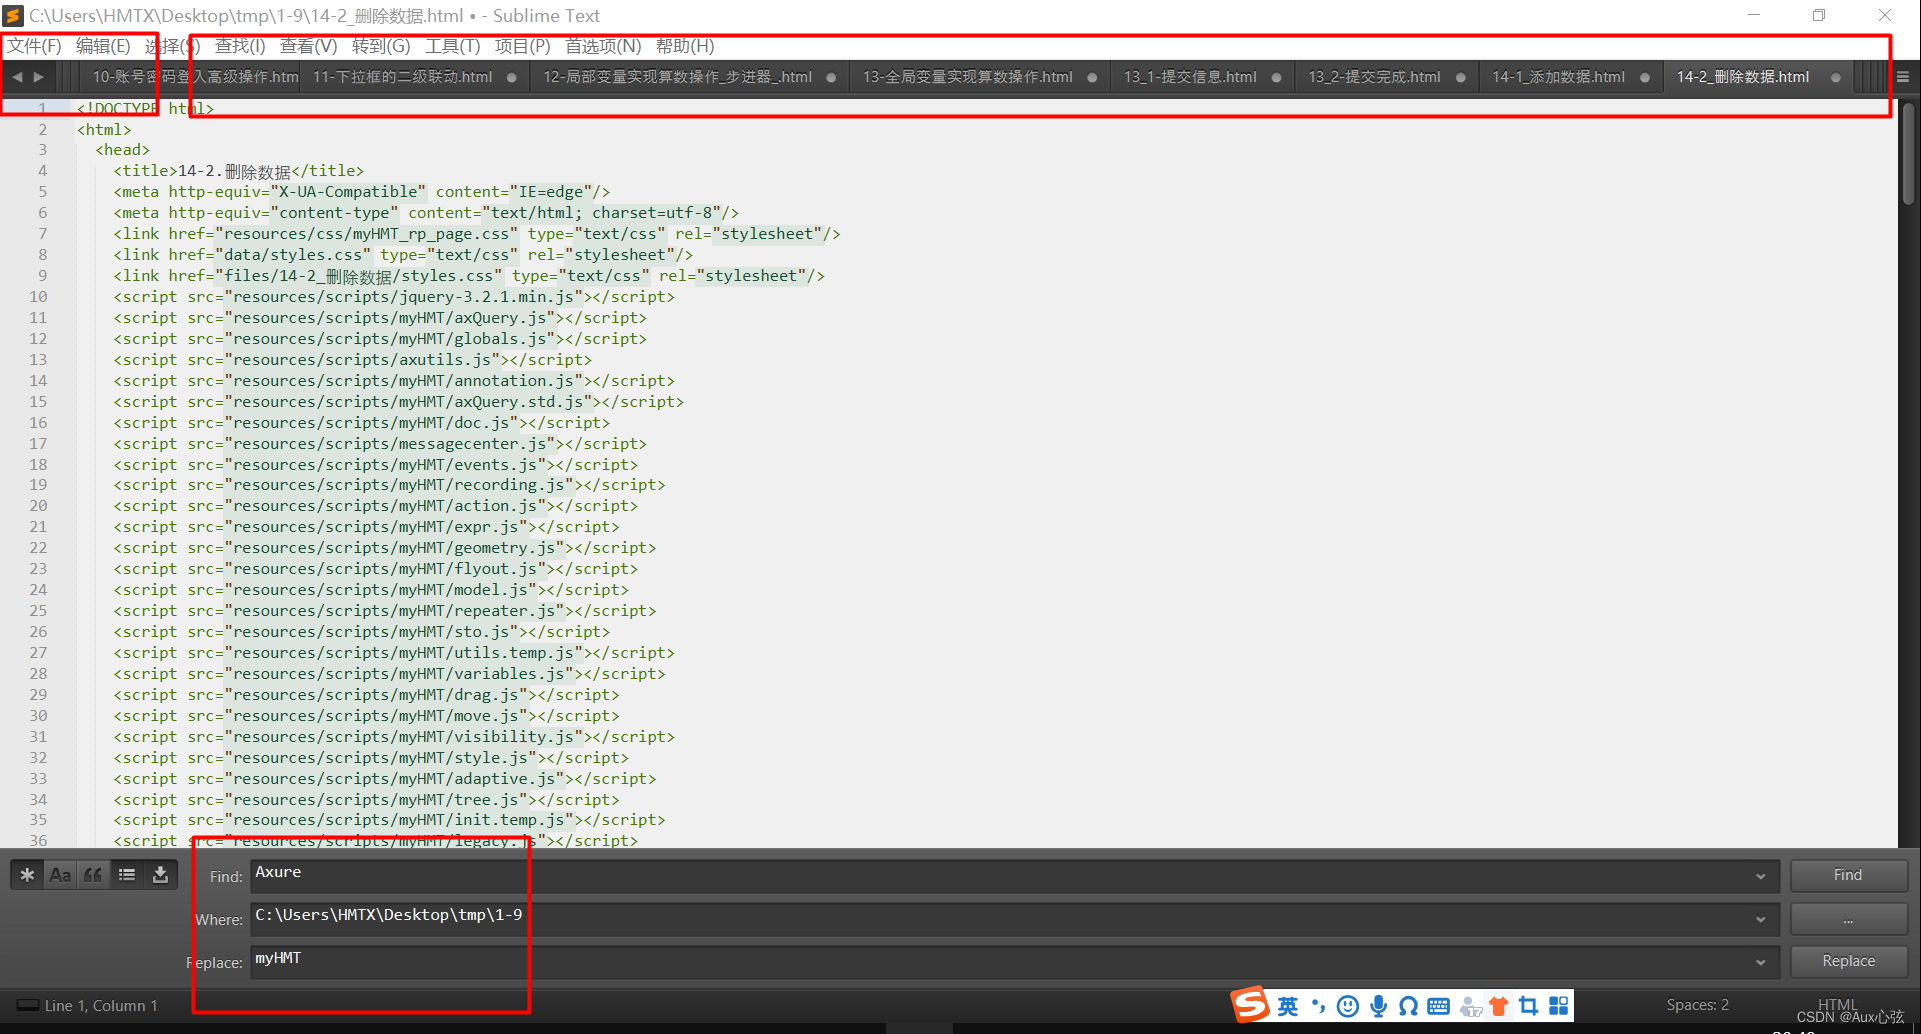1921x1034 pixels.
Task: Close the 13_1-提交信息.html tab via its dot
Action: pyautogui.click(x=1276, y=78)
